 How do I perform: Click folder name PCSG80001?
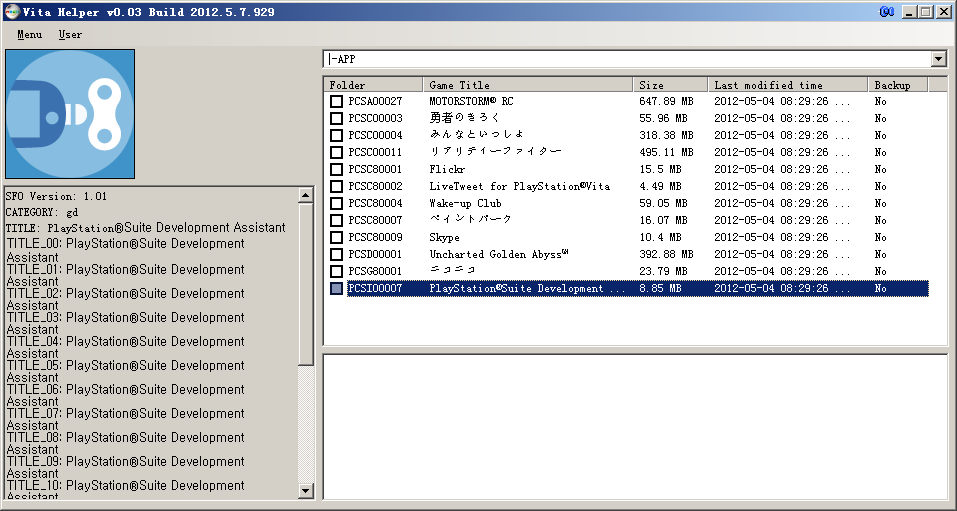click(x=375, y=271)
